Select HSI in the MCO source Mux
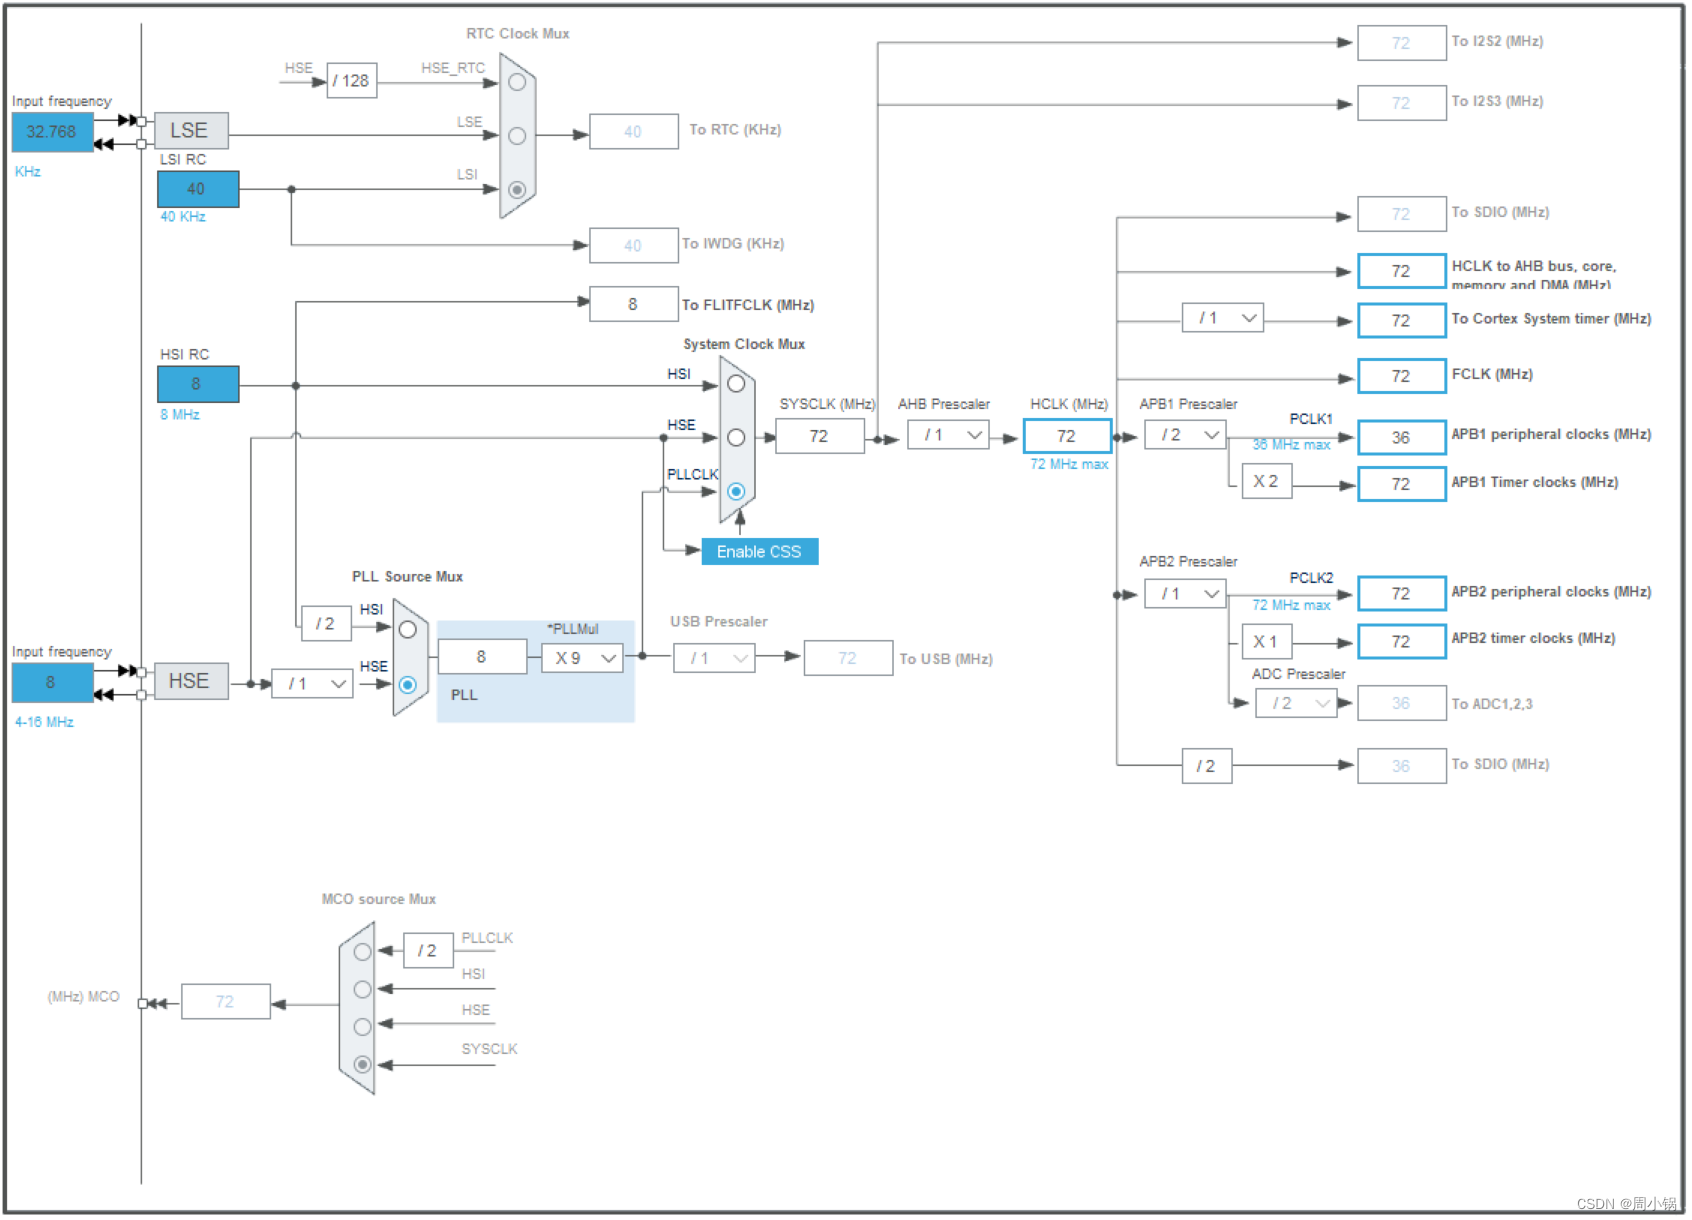 362,989
